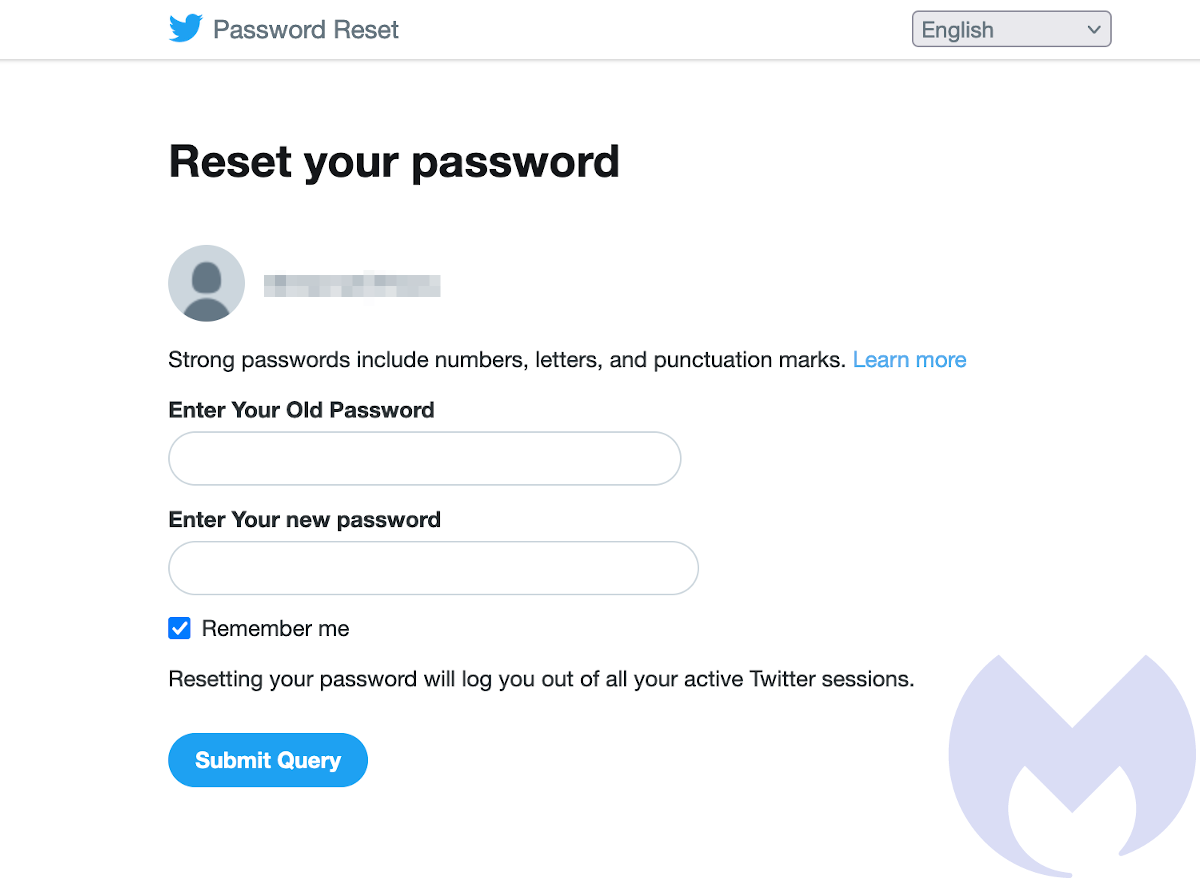Click the "Strong passwords include" hint text
The width and height of the screenshot is (1200, 880).
point(506,360)
